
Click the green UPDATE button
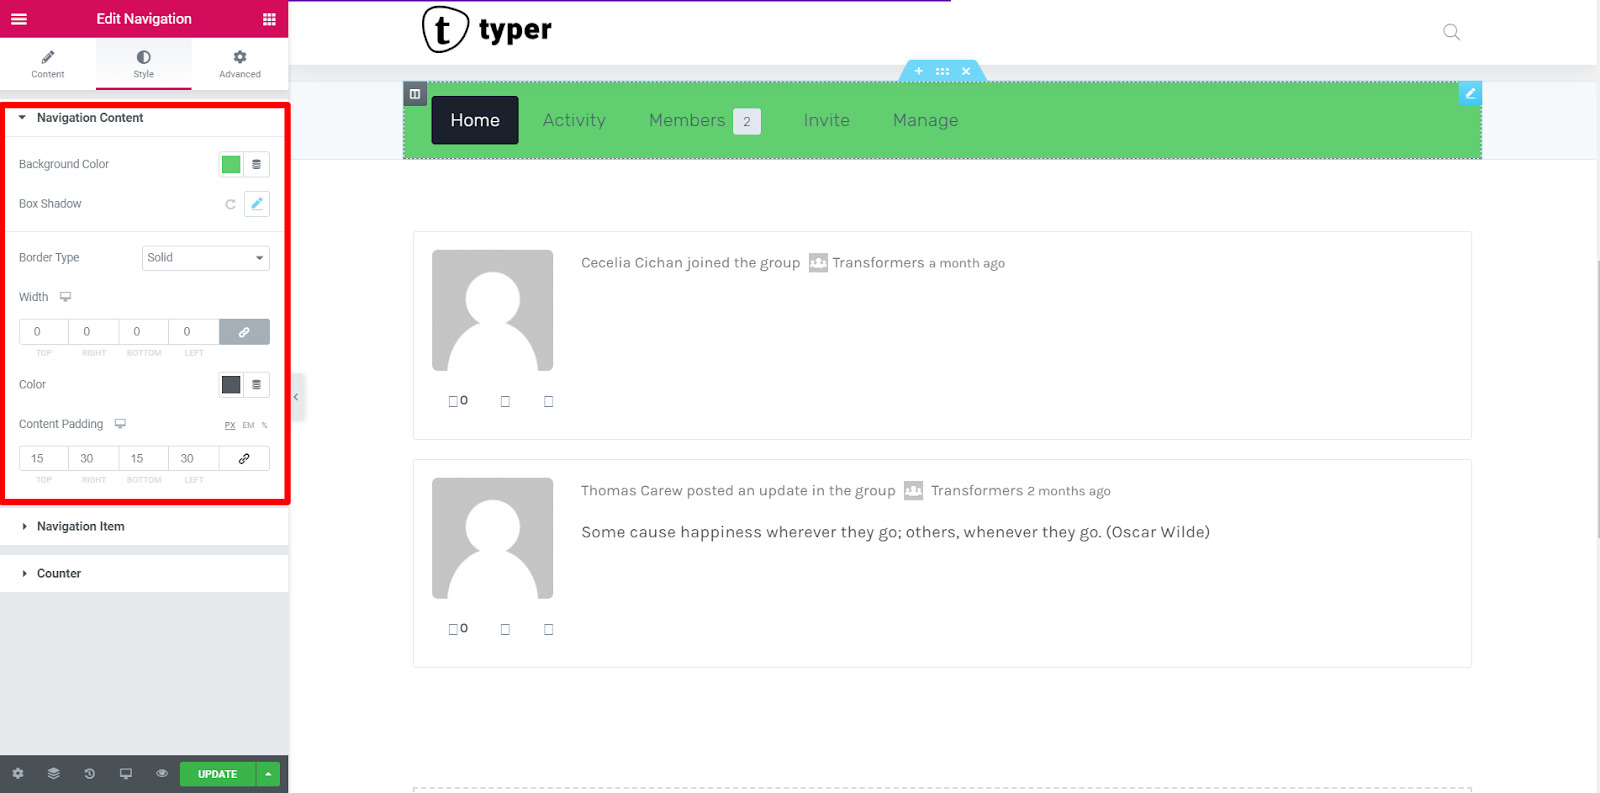point(217,774)
